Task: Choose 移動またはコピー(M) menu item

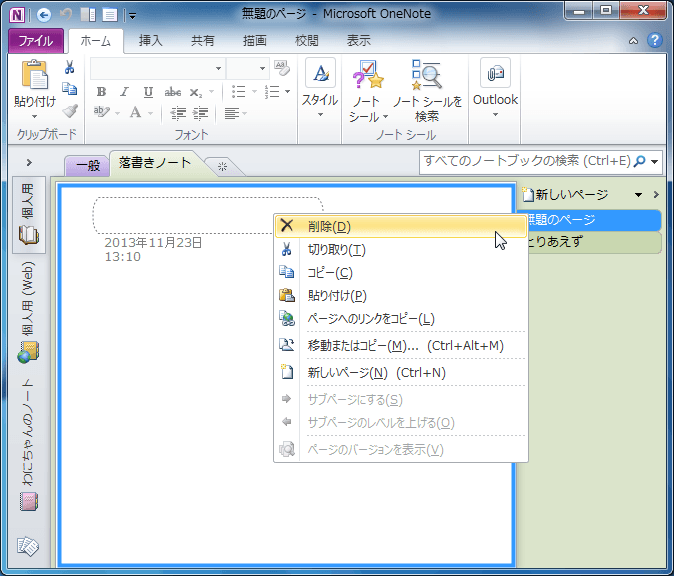Action: (401, 345)
